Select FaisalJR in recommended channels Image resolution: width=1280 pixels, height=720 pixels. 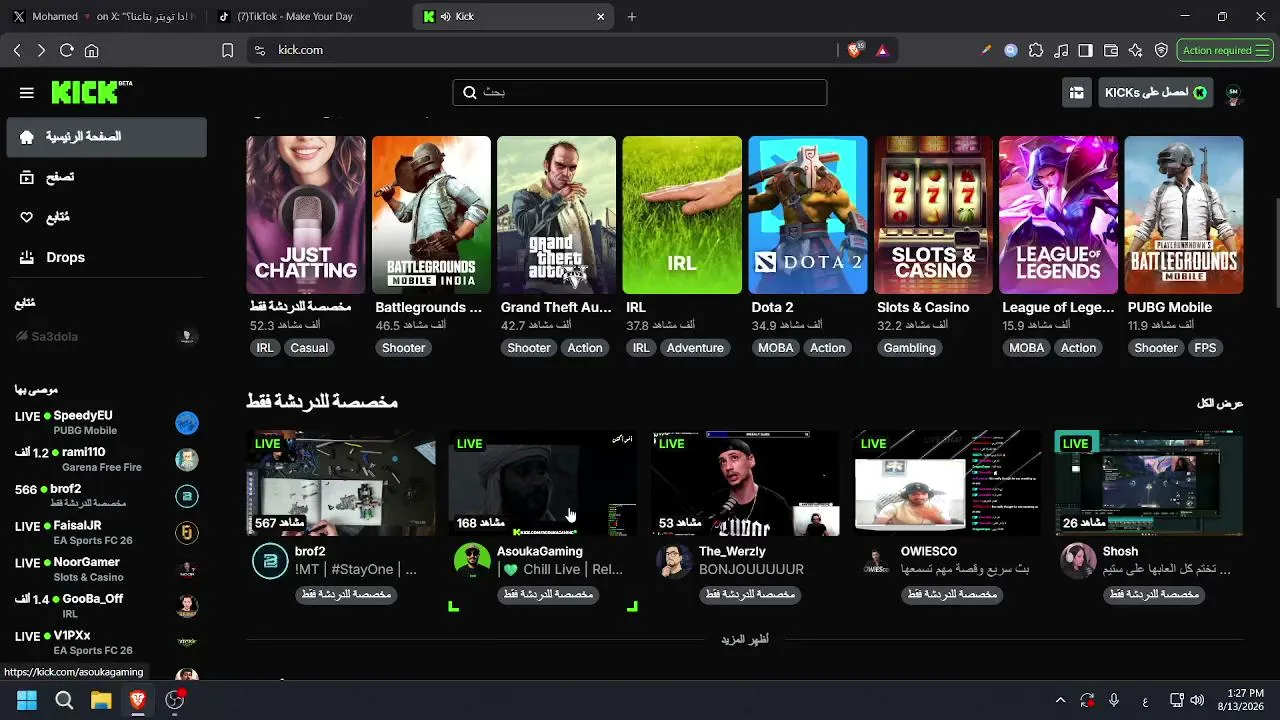[x=107, y=533]
